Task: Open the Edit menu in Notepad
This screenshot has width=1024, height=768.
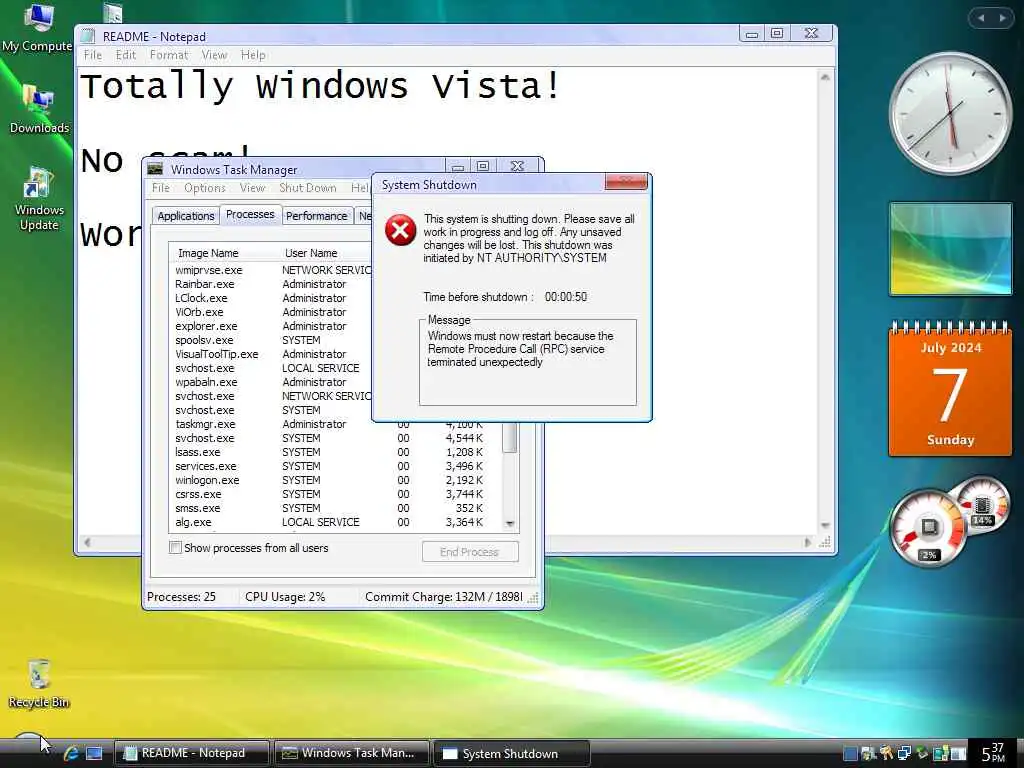Action: click(125, 55)
